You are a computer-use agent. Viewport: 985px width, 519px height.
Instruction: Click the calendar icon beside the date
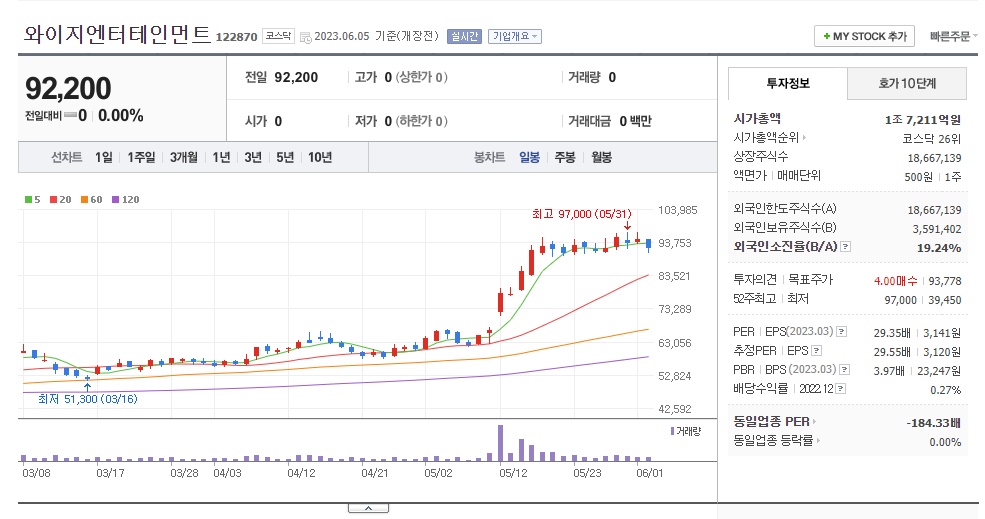tap(305, 37)
